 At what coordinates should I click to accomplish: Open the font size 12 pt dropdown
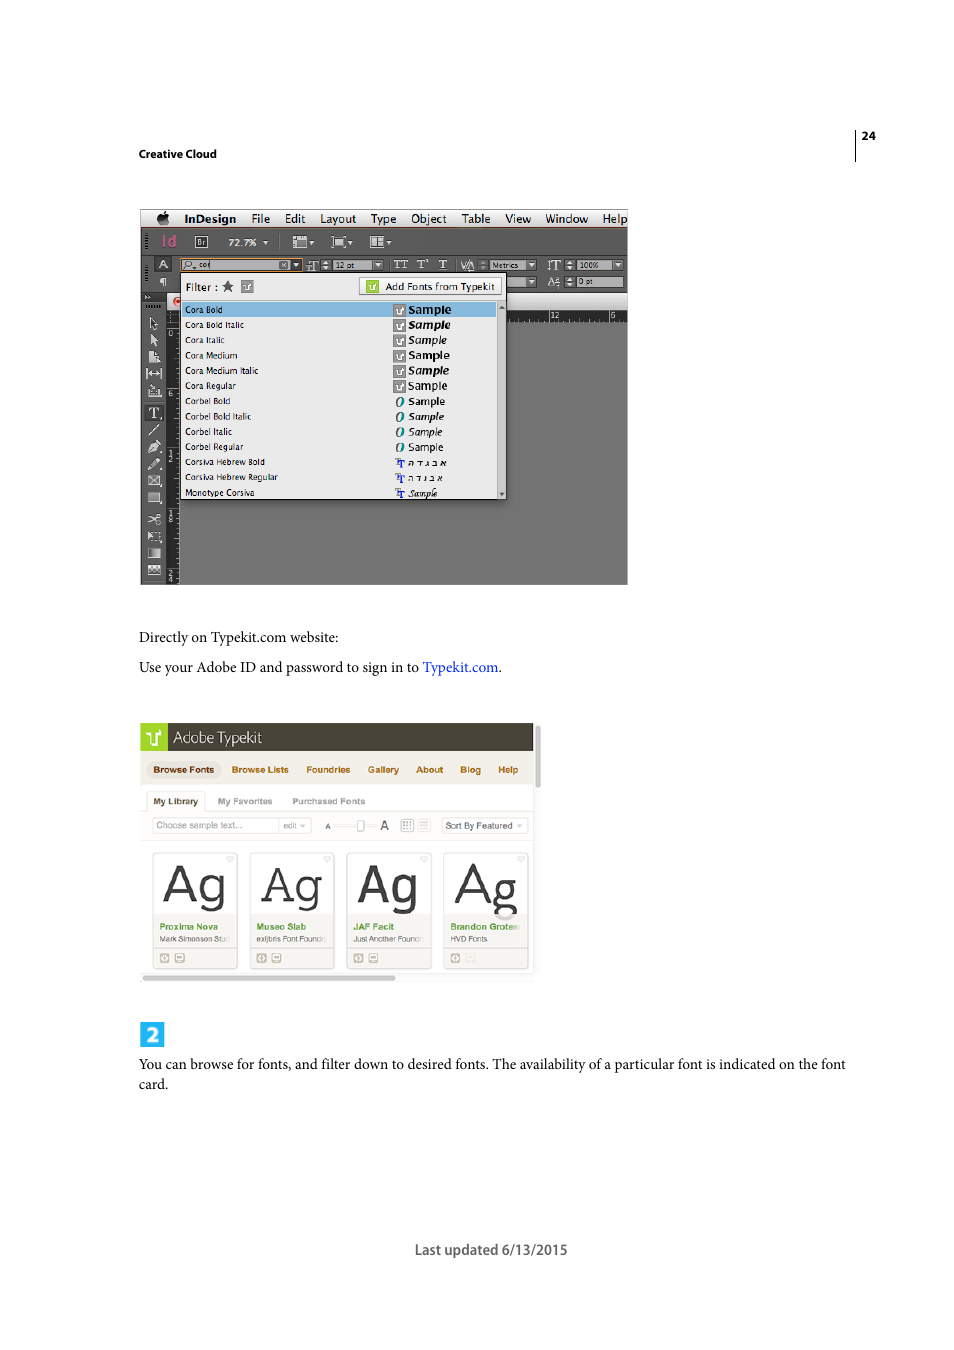[378, 265]
